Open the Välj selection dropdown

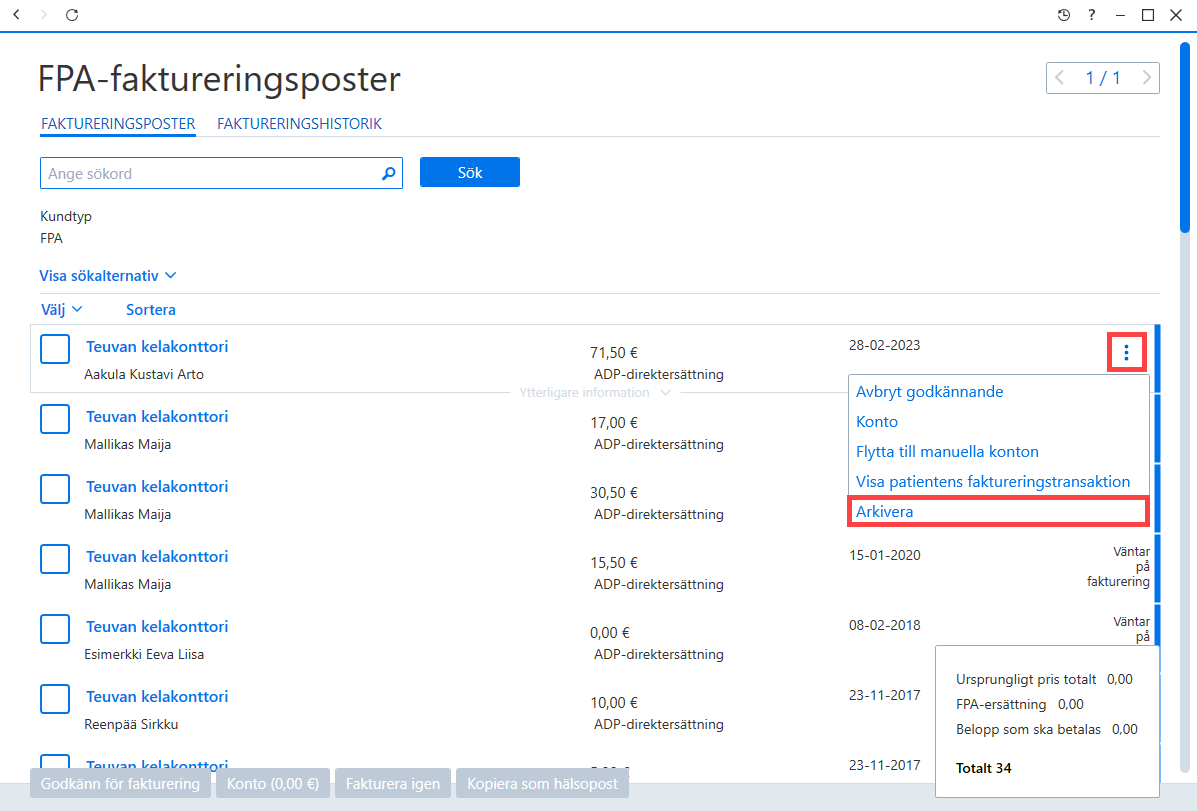(61, 309)
